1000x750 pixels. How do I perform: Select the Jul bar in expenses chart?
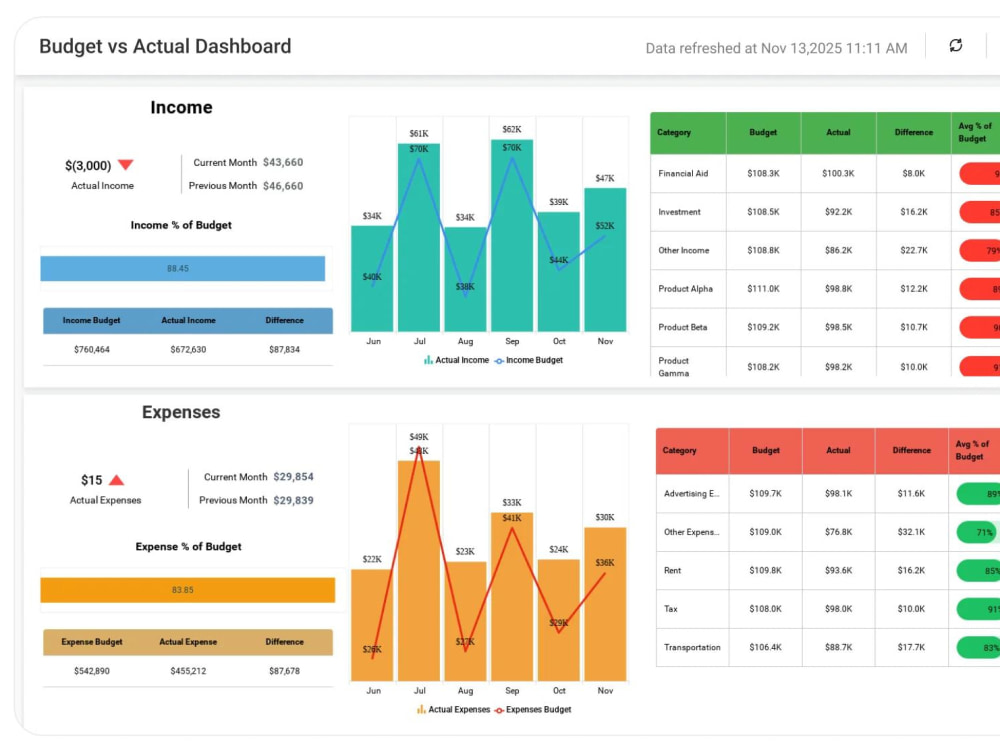[419, 571]
